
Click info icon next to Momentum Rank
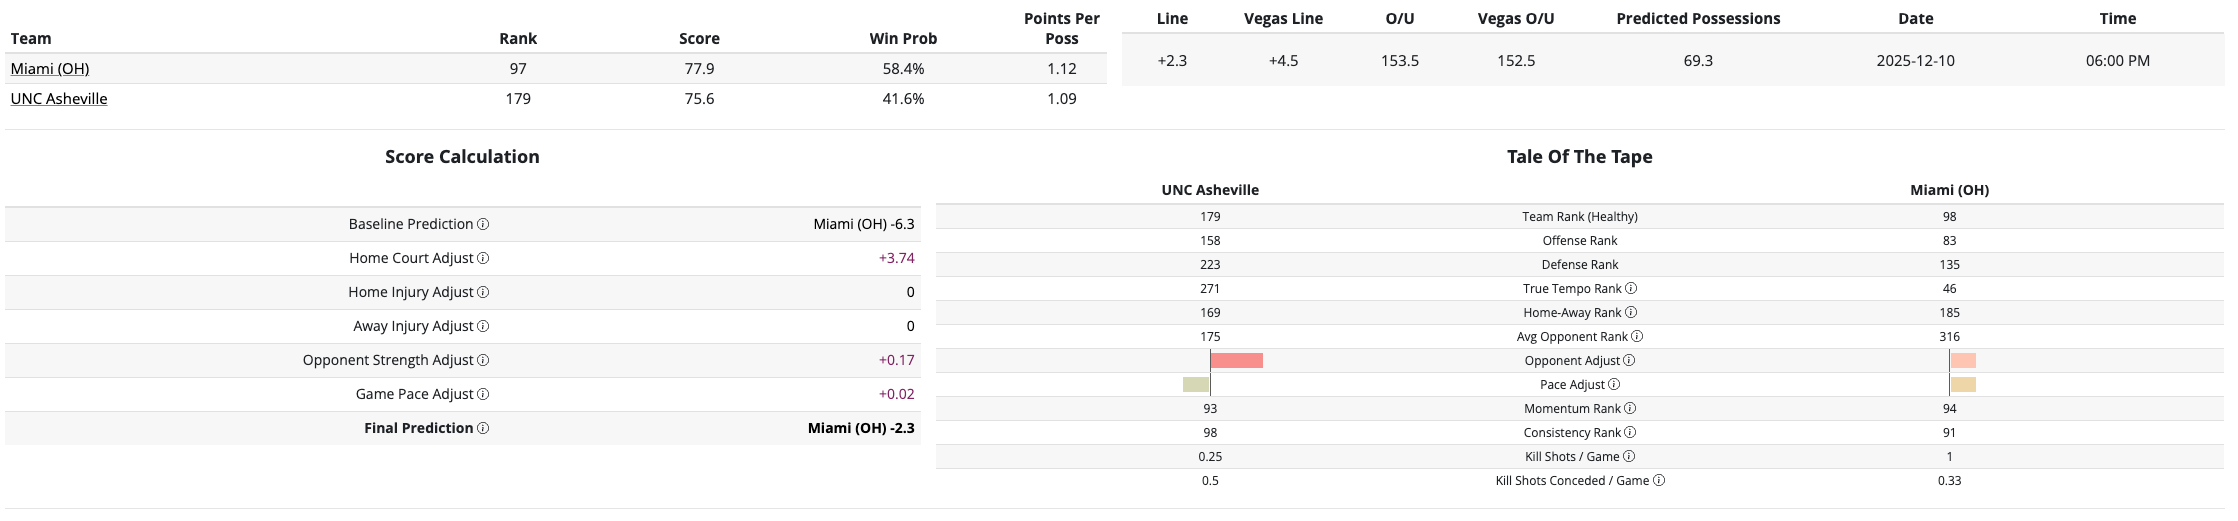(1630, 408)
